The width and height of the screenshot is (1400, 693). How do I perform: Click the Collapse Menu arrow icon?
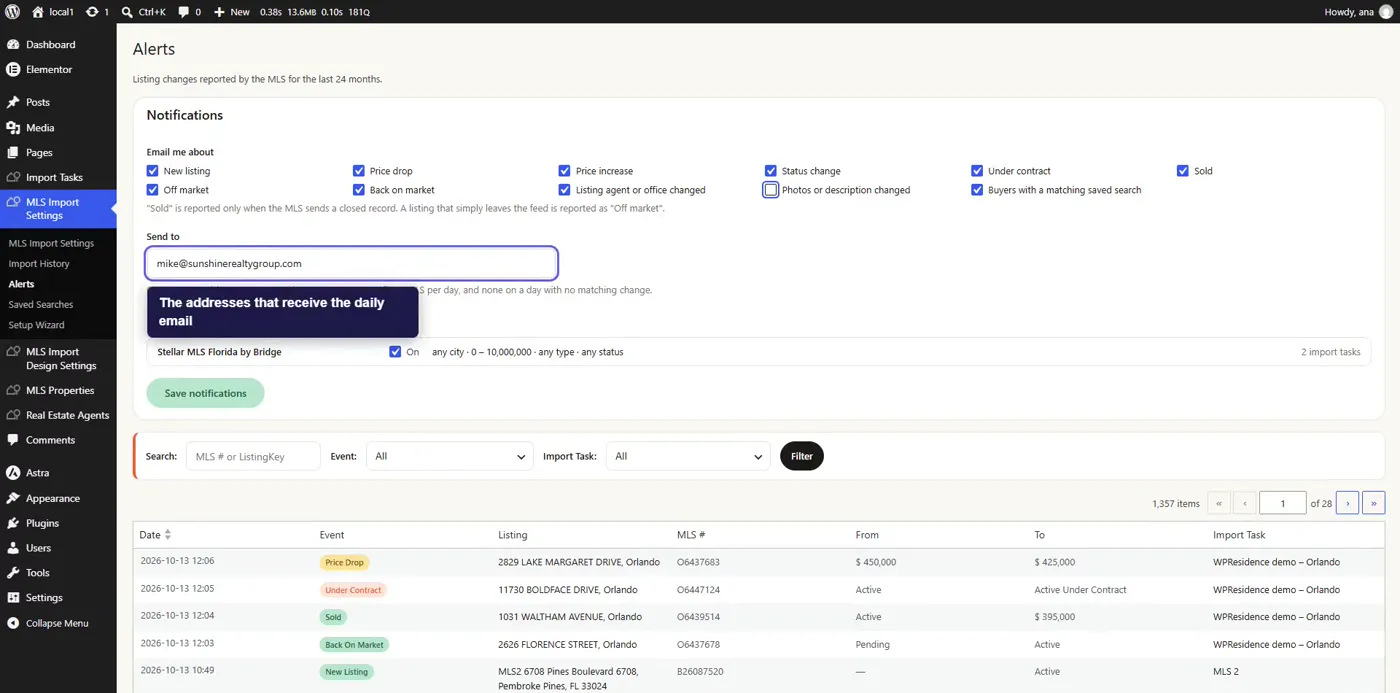[13, 623]
